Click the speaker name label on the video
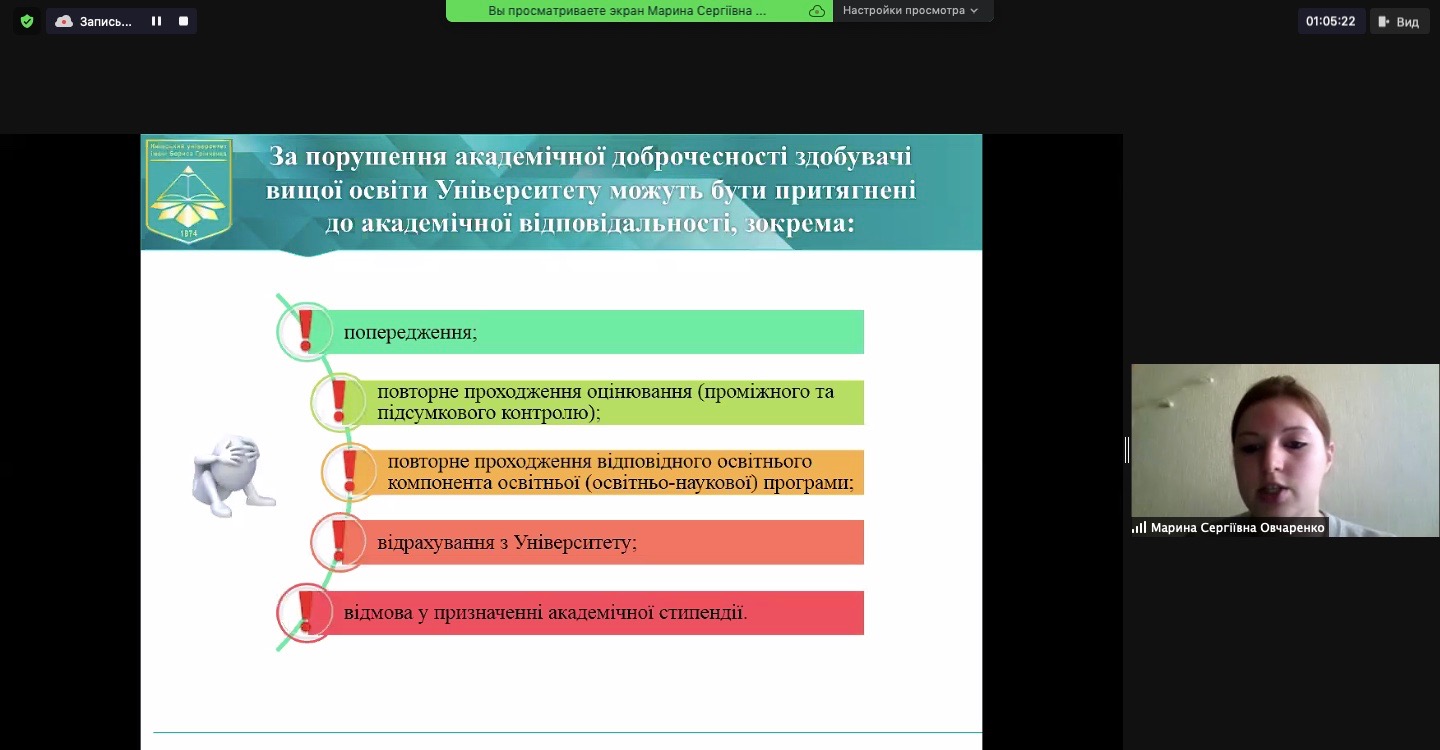The width and height of the screenshot is (1440, 750). tap(1237, 528)
